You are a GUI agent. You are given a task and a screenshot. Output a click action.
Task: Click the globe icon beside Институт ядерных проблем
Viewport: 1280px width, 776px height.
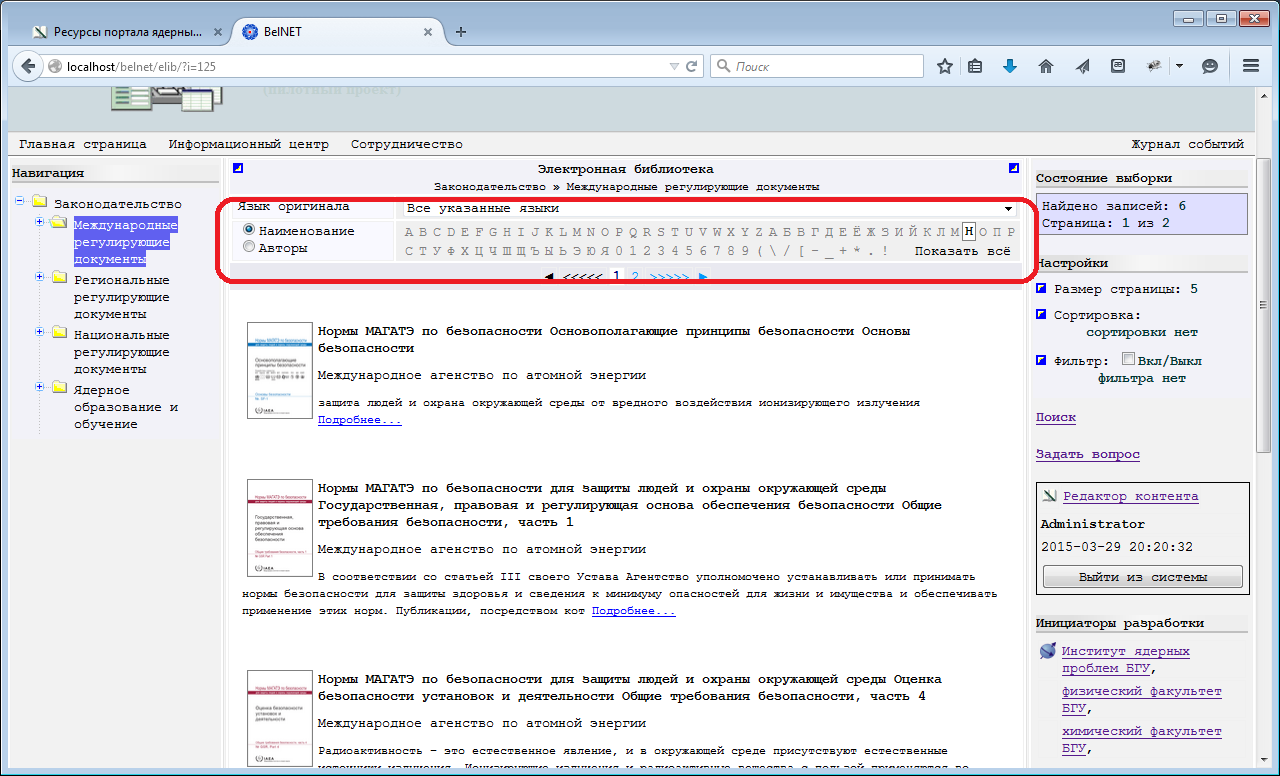tap(1047, 651)
